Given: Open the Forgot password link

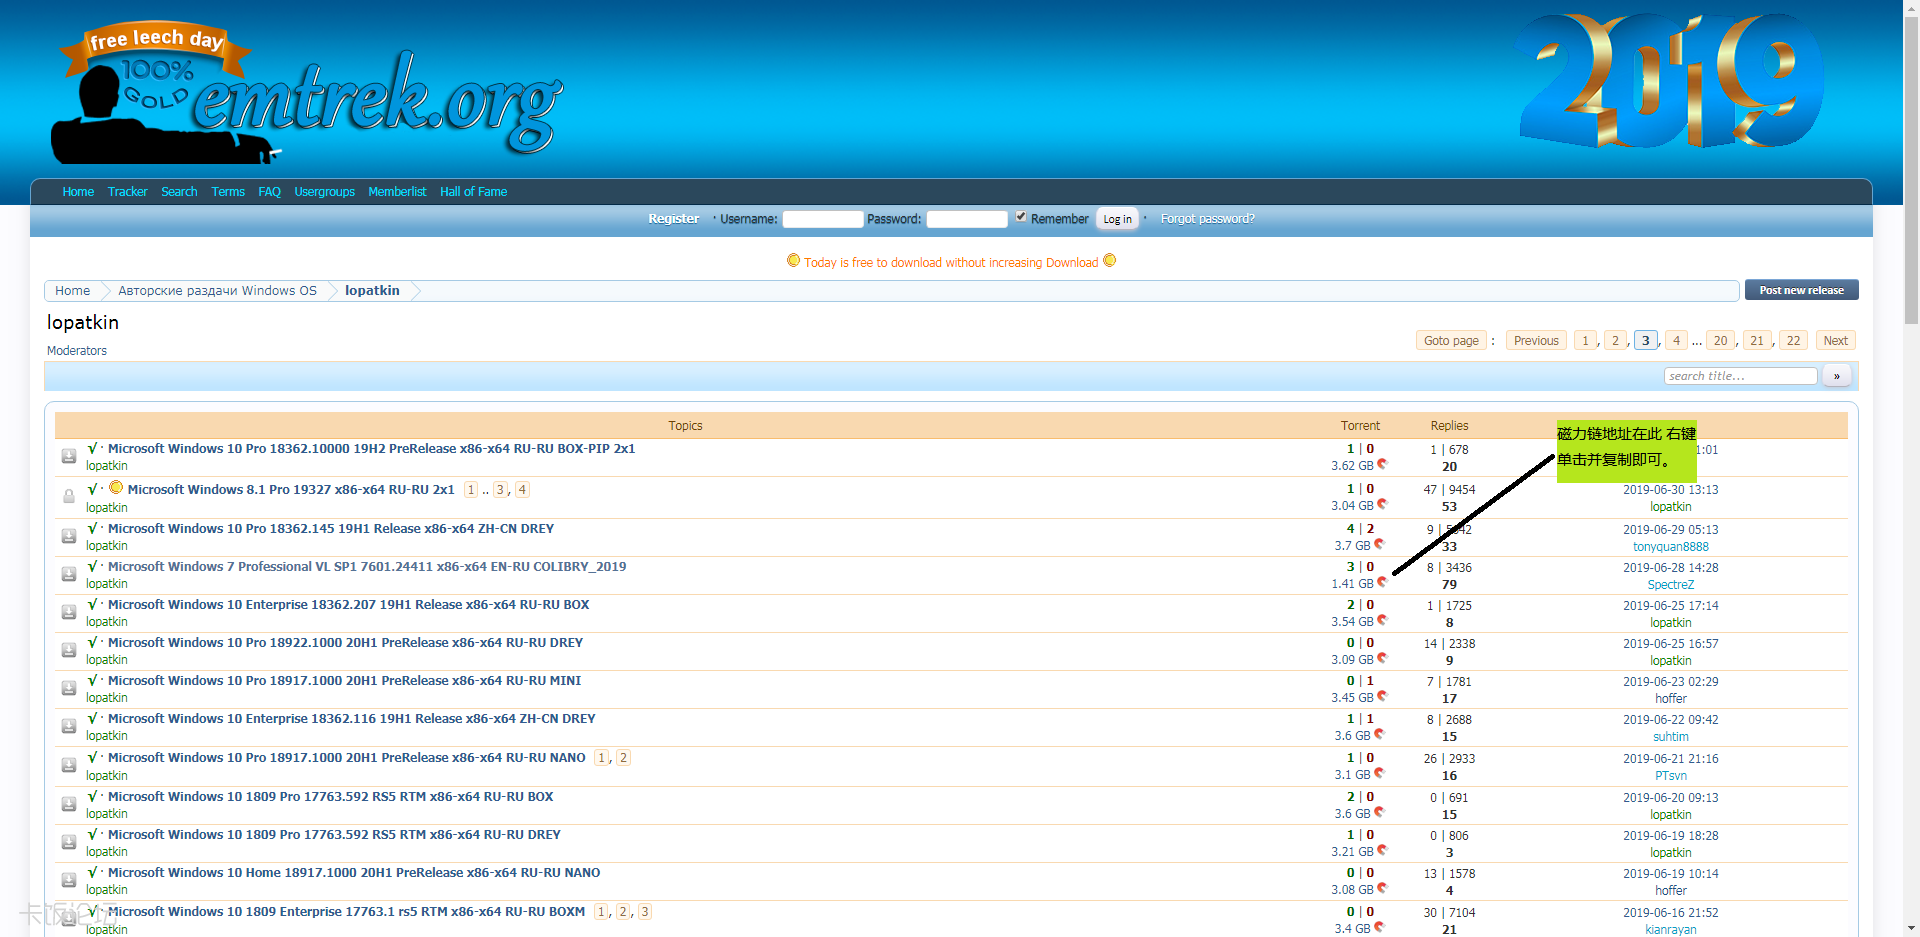Looking at the screenshot, I should pos(1207,219).
